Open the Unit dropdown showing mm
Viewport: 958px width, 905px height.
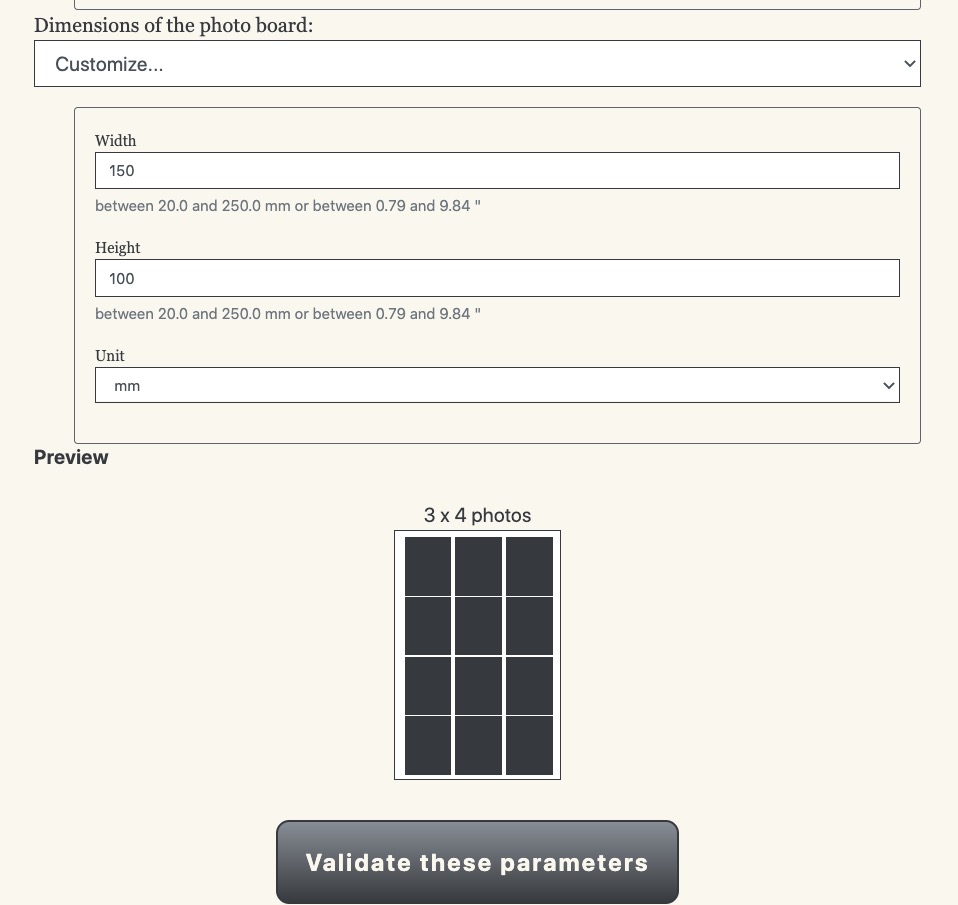[497, 386]
